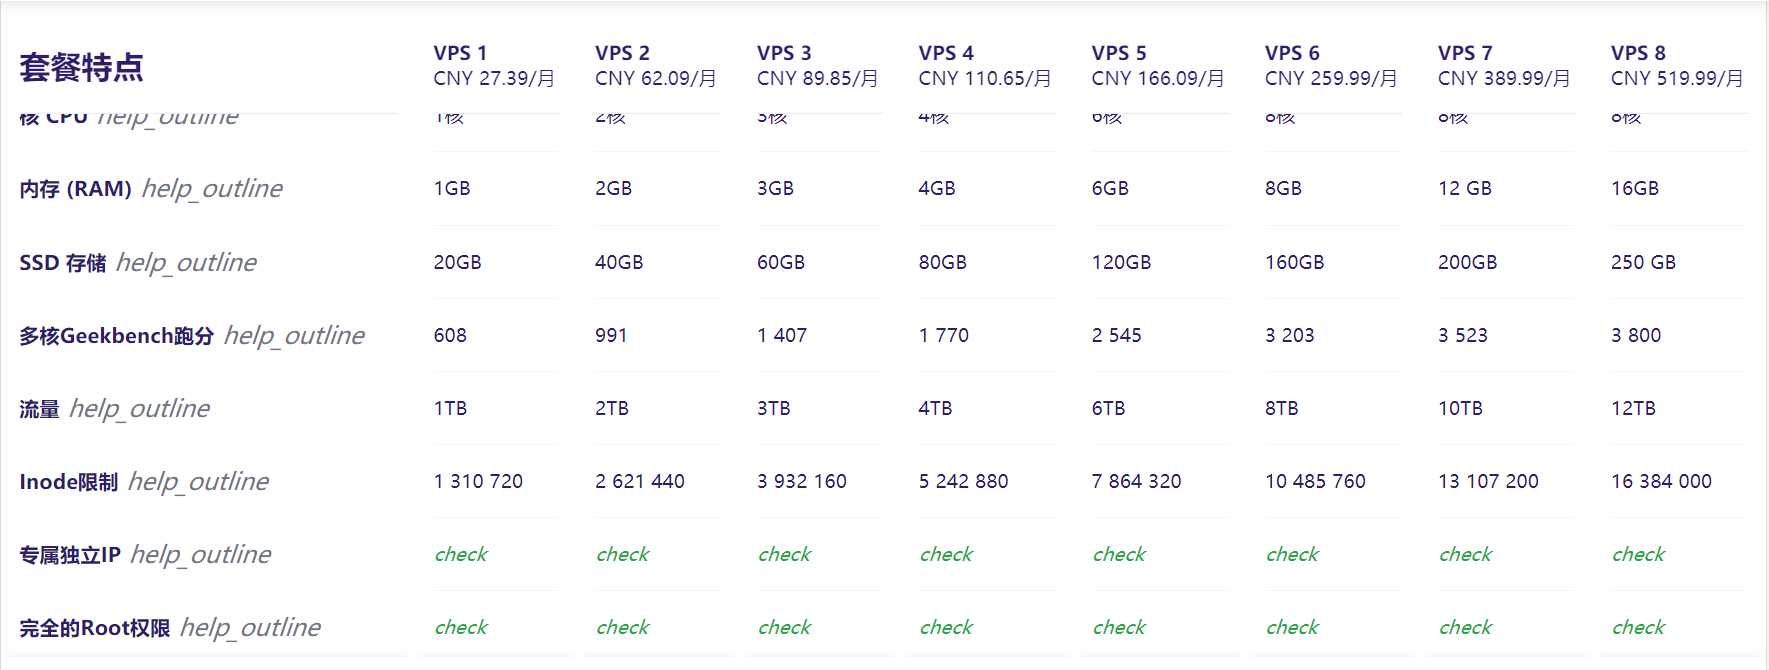Click the help icon beside 内存 (RAM)

click(212, 188)
